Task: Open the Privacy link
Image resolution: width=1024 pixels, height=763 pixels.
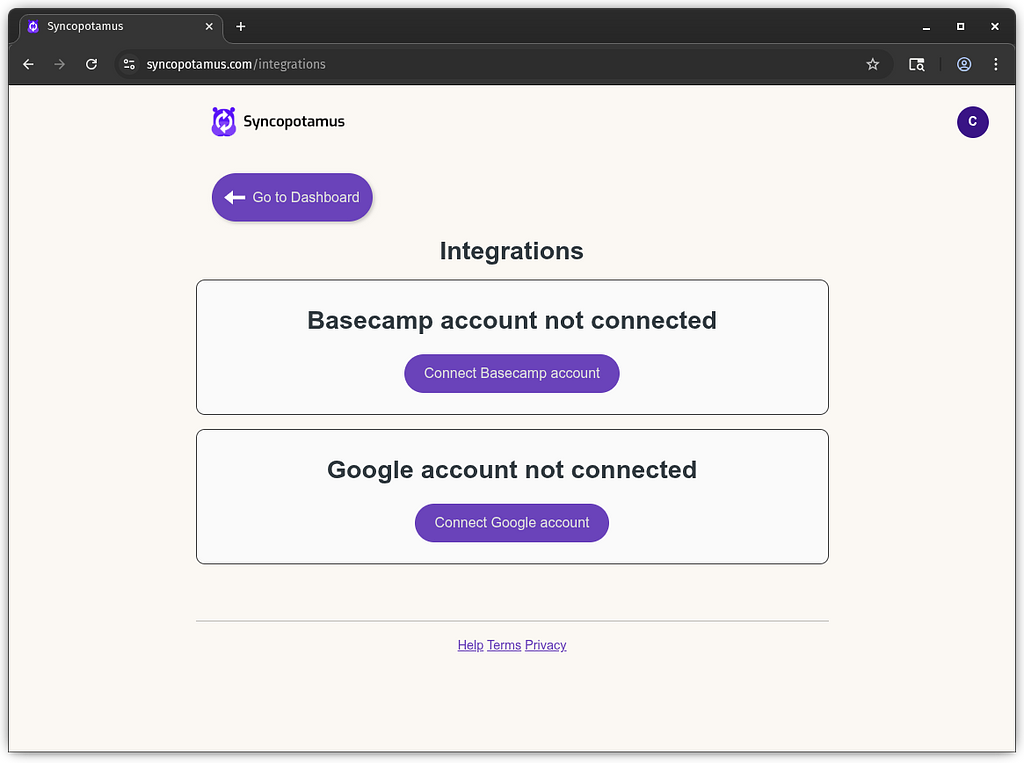Action: pos(545,645)
